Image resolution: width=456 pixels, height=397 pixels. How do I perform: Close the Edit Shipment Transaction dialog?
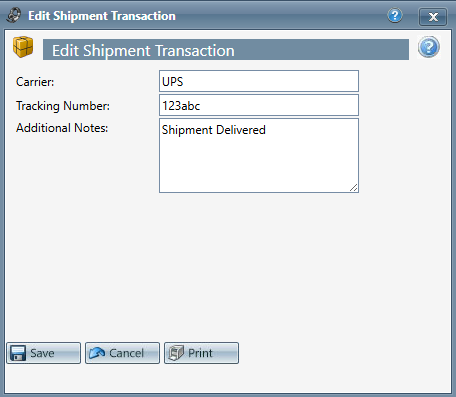[433, 17]
